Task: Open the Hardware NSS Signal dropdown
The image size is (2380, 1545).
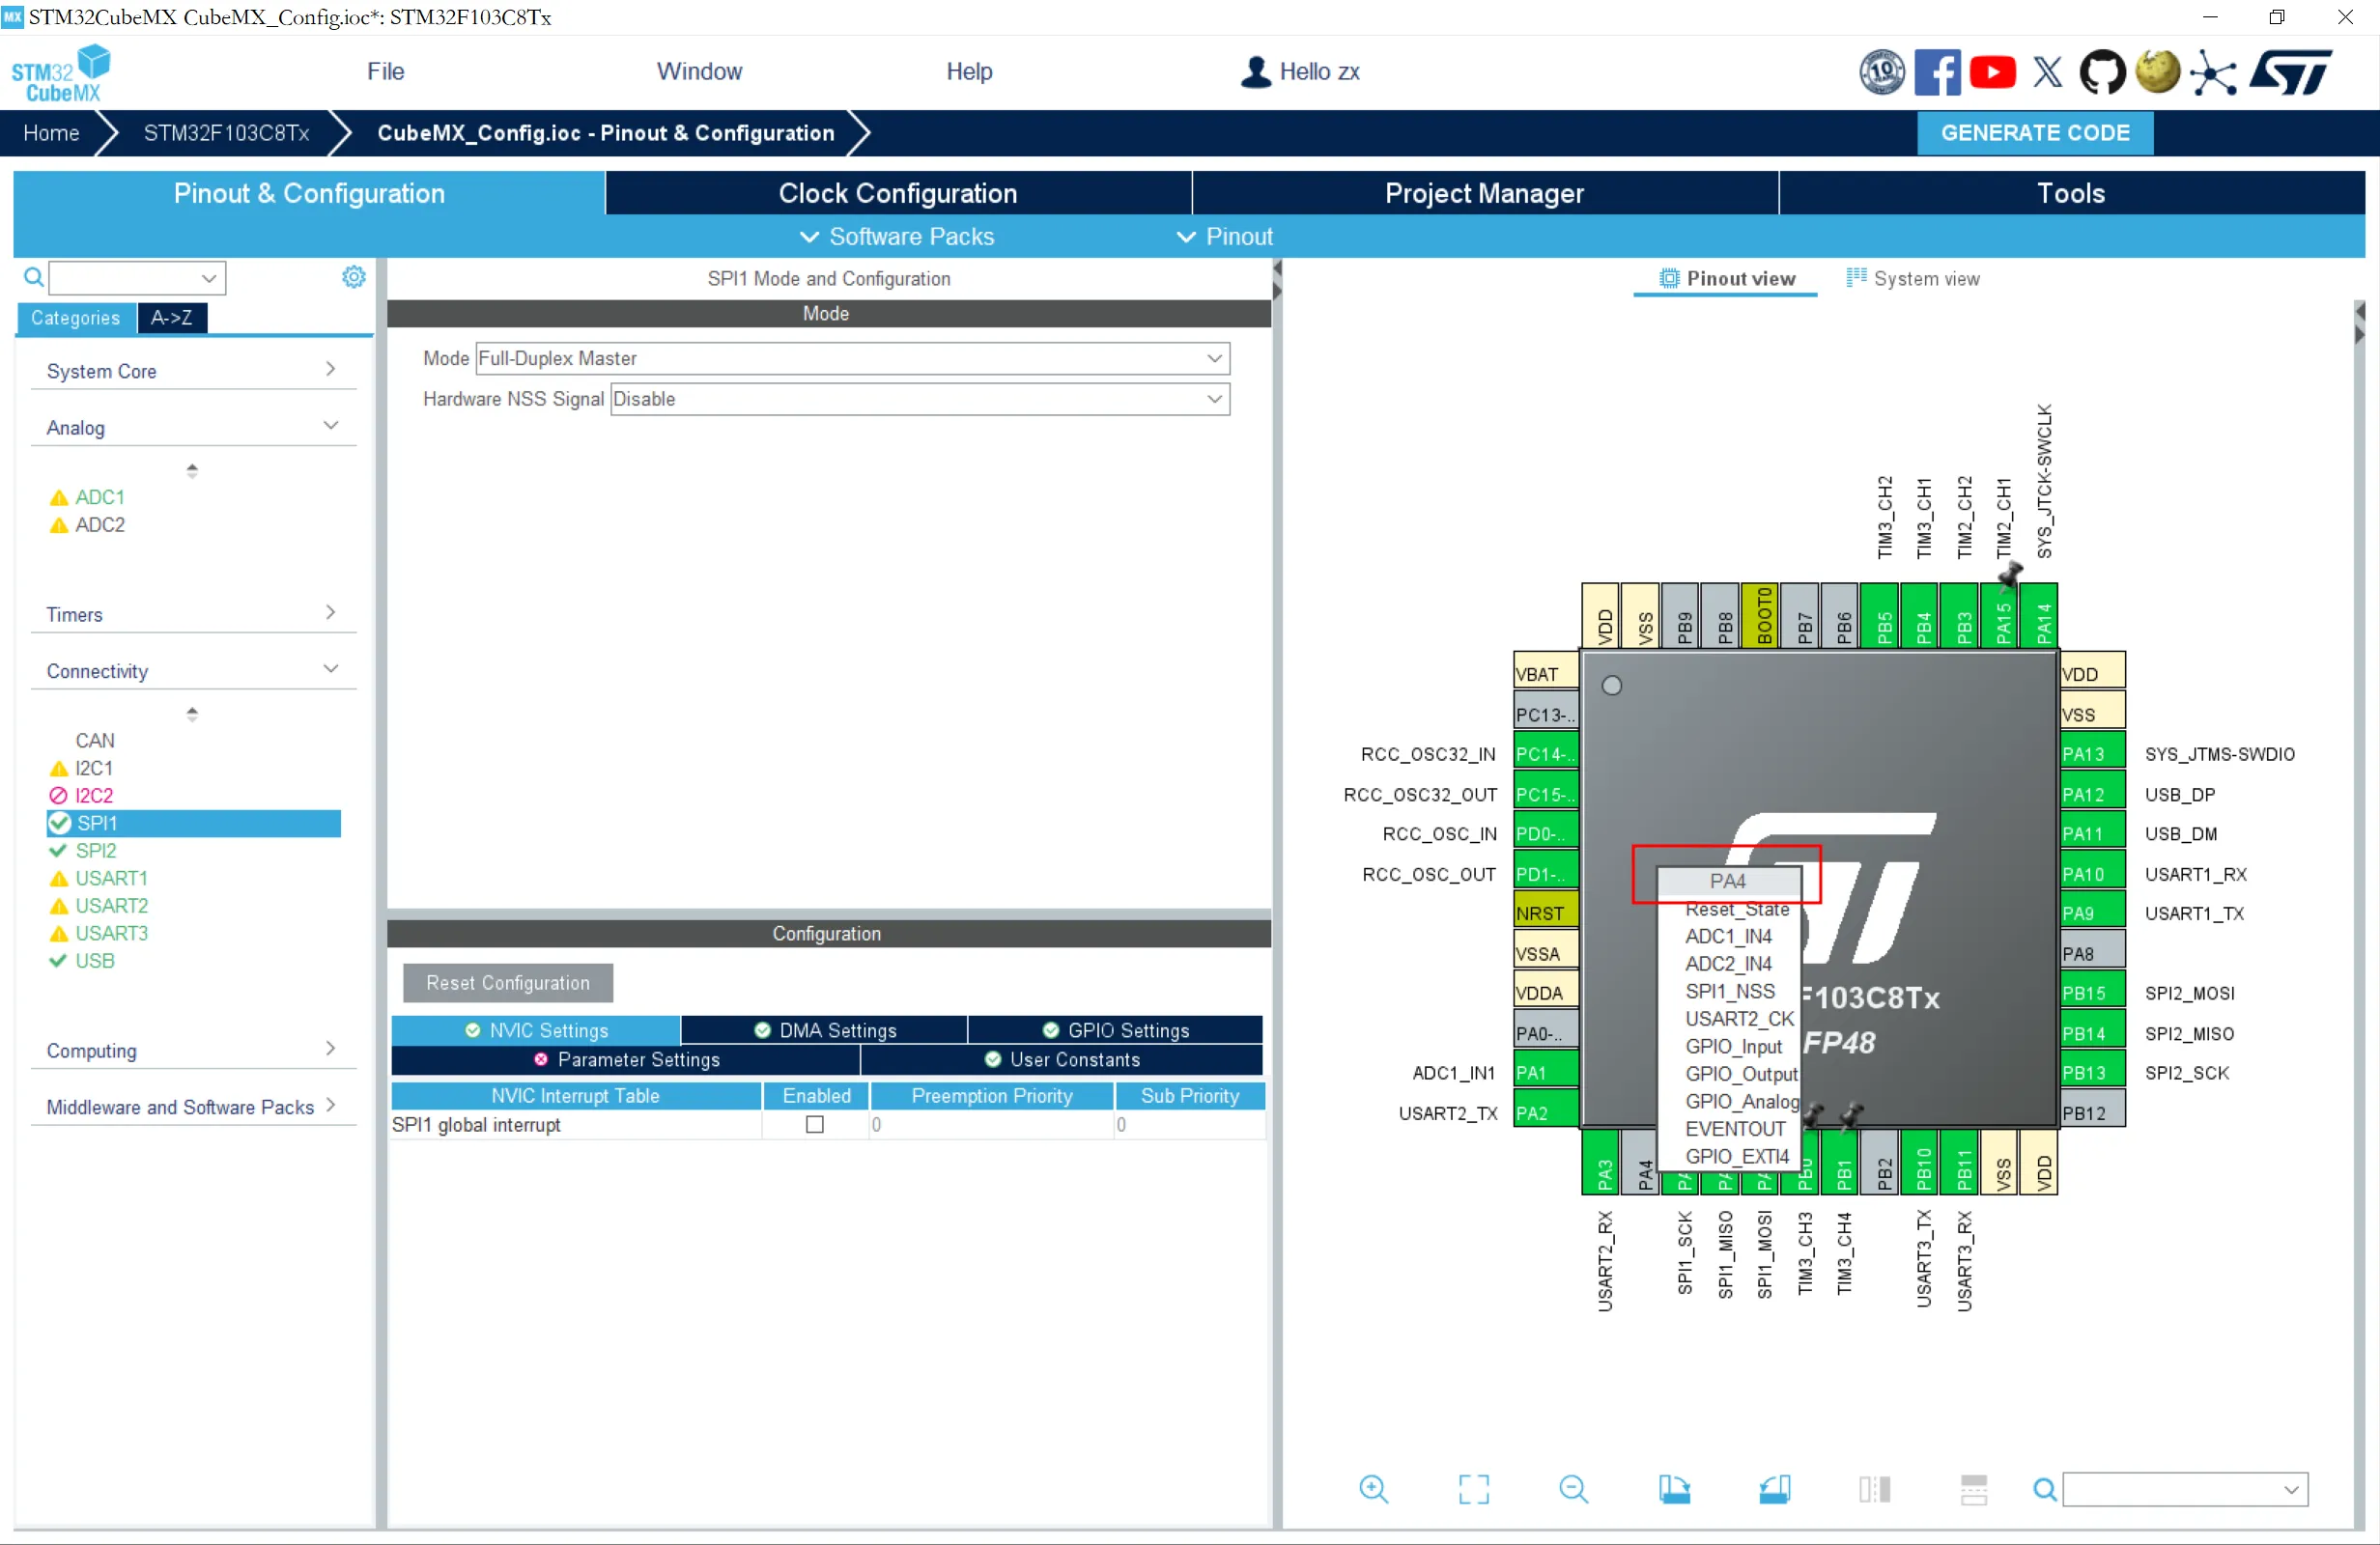Action: pos(919,399)
